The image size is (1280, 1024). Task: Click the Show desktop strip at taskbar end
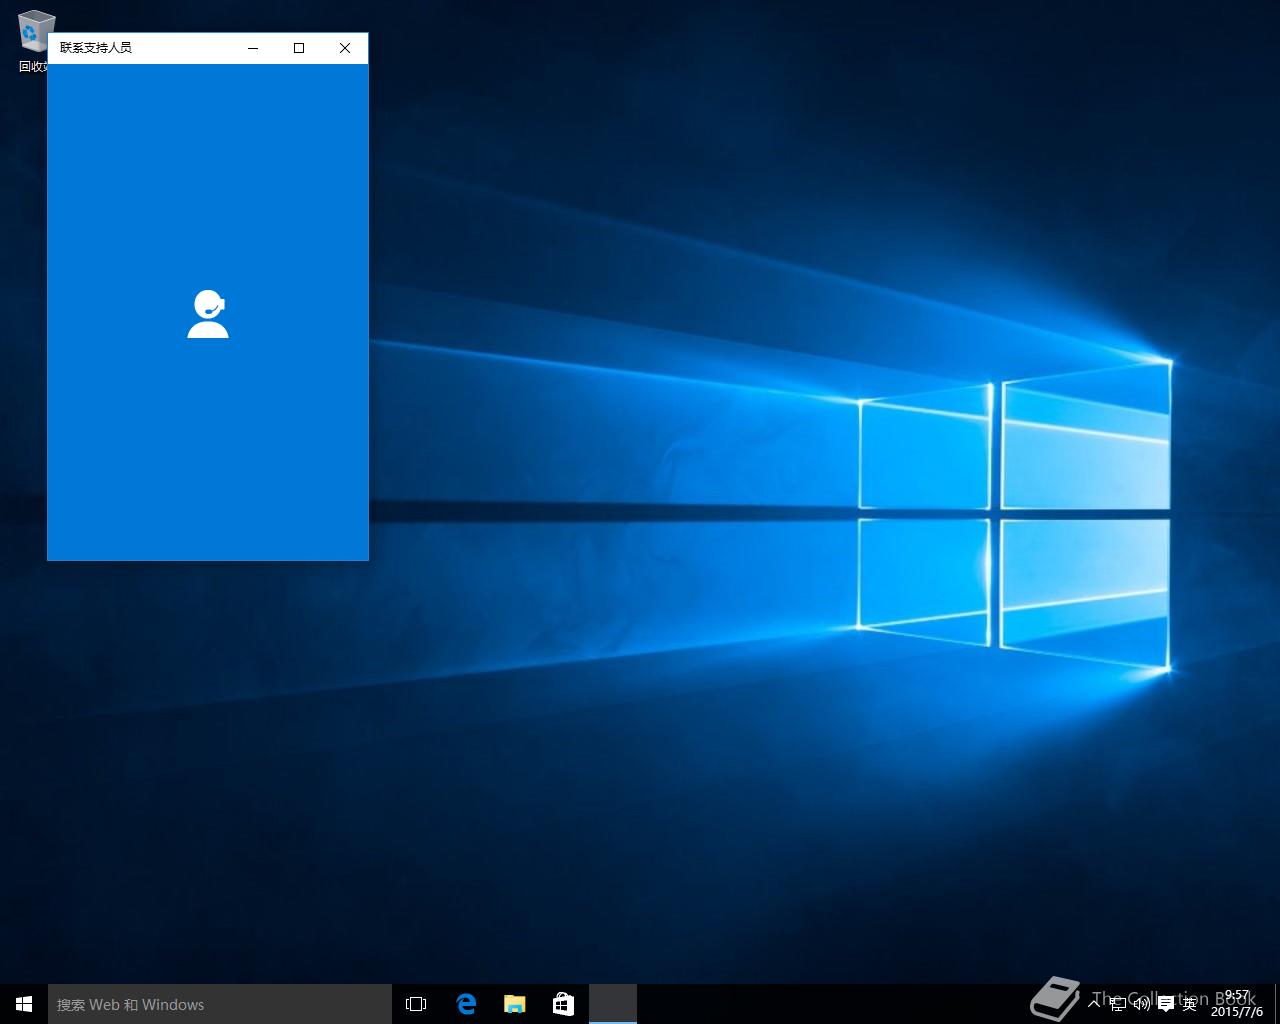[1277, 1004]
